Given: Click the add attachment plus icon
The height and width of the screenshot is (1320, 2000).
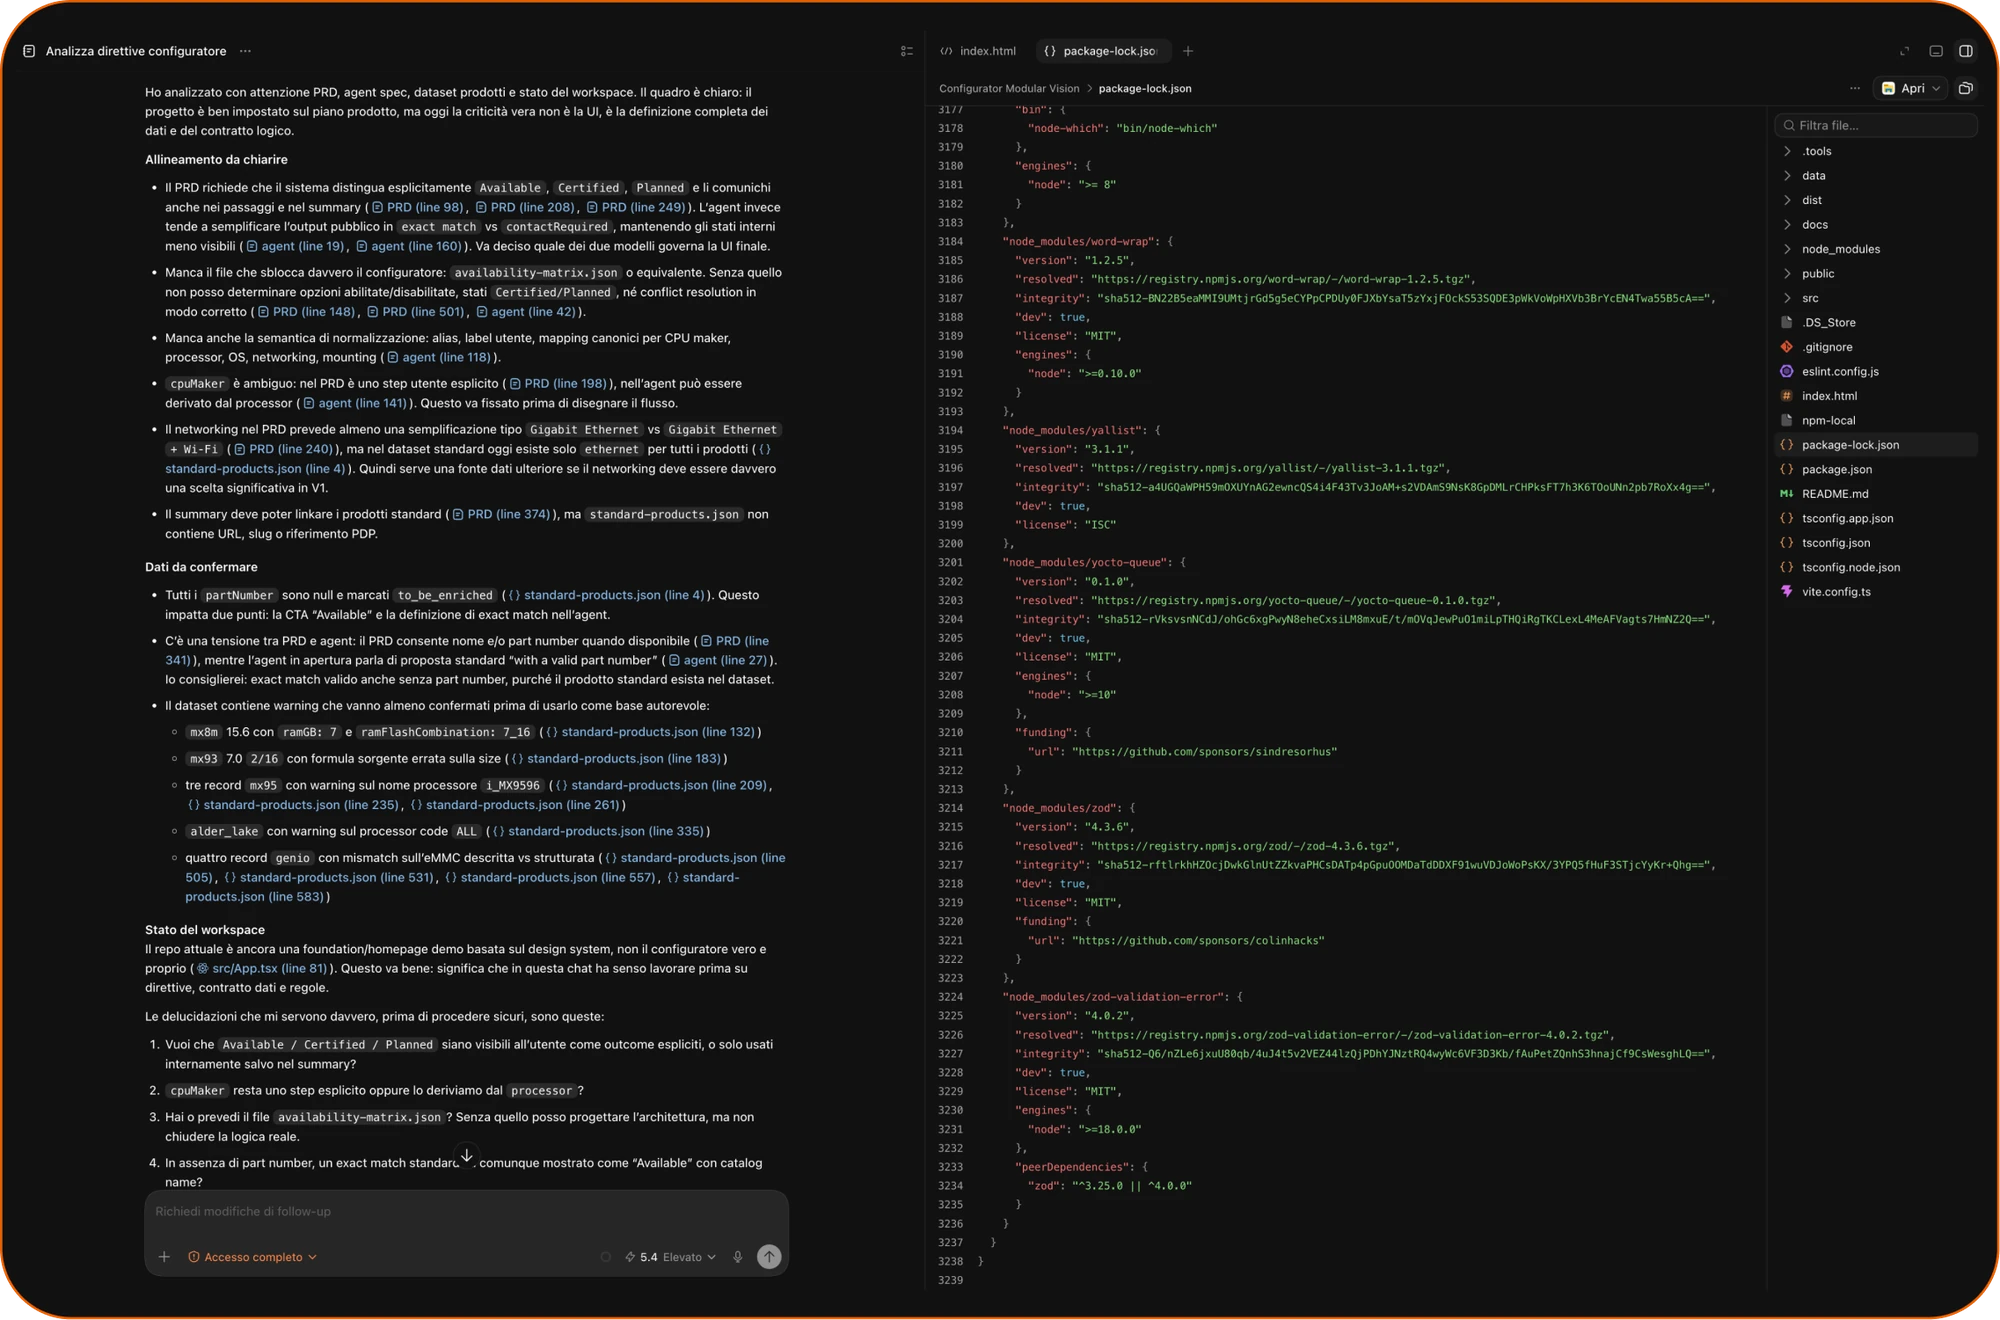Looking at the screenshot, I should tap(164, 1257).
